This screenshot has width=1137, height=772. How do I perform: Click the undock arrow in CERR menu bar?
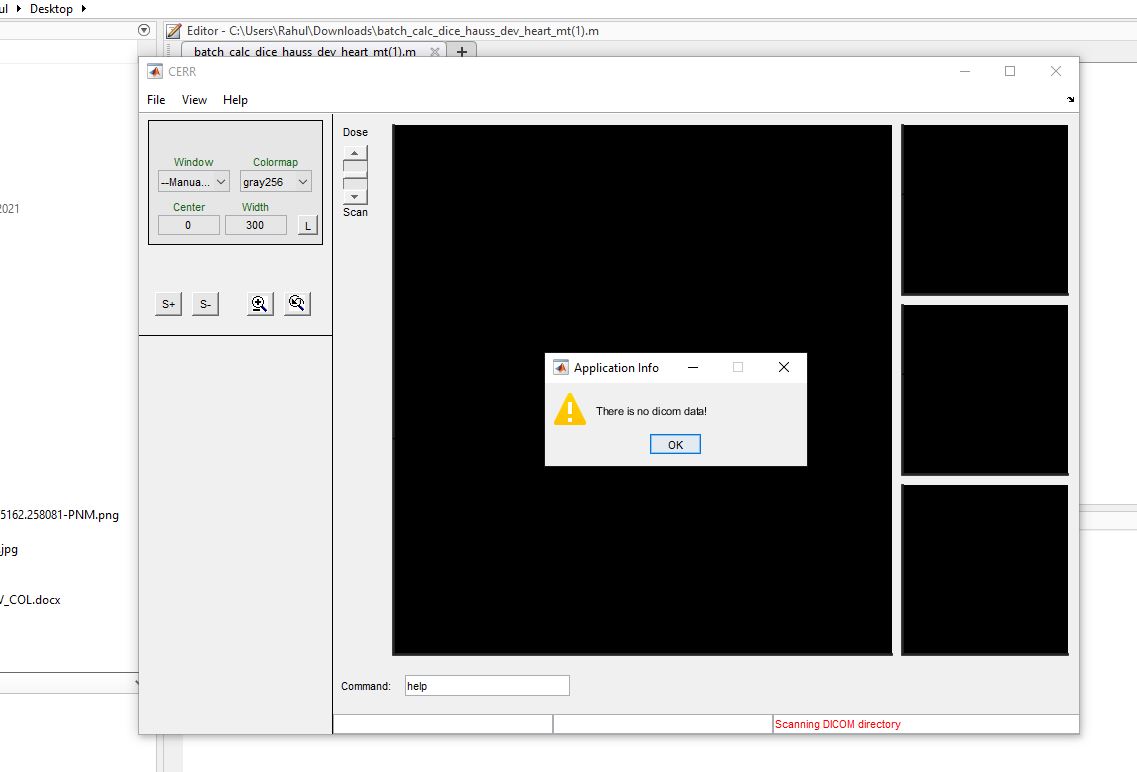[x=1070, y=99]
